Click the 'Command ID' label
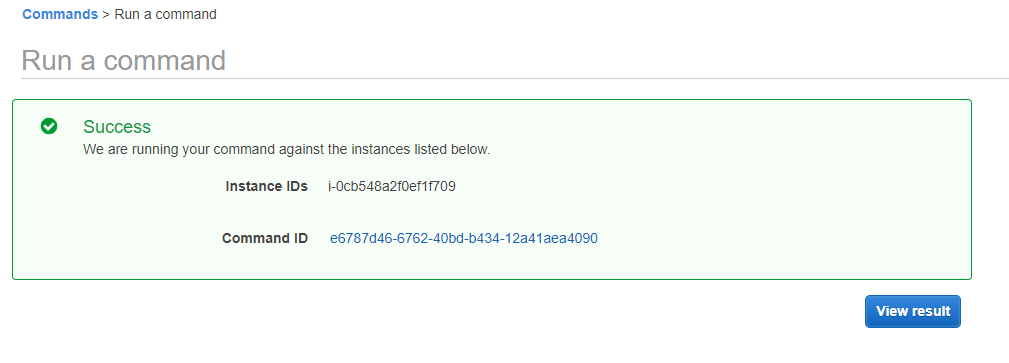The width and height of the screenshot is (1009, 363). click(x=265, y=238)
